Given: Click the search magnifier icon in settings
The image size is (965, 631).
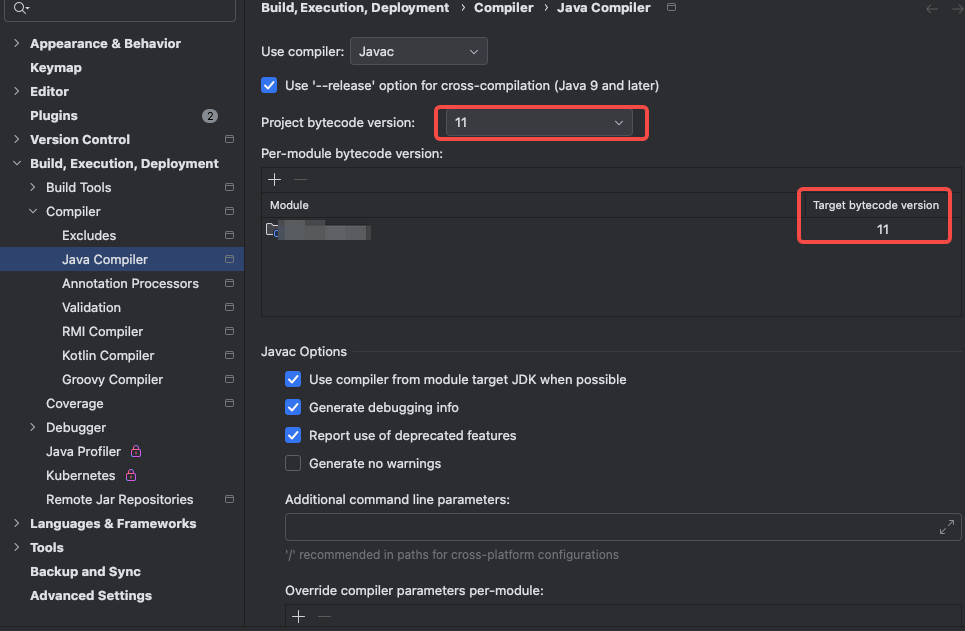Looking at the screenshot, I should [x=20, y=8].
